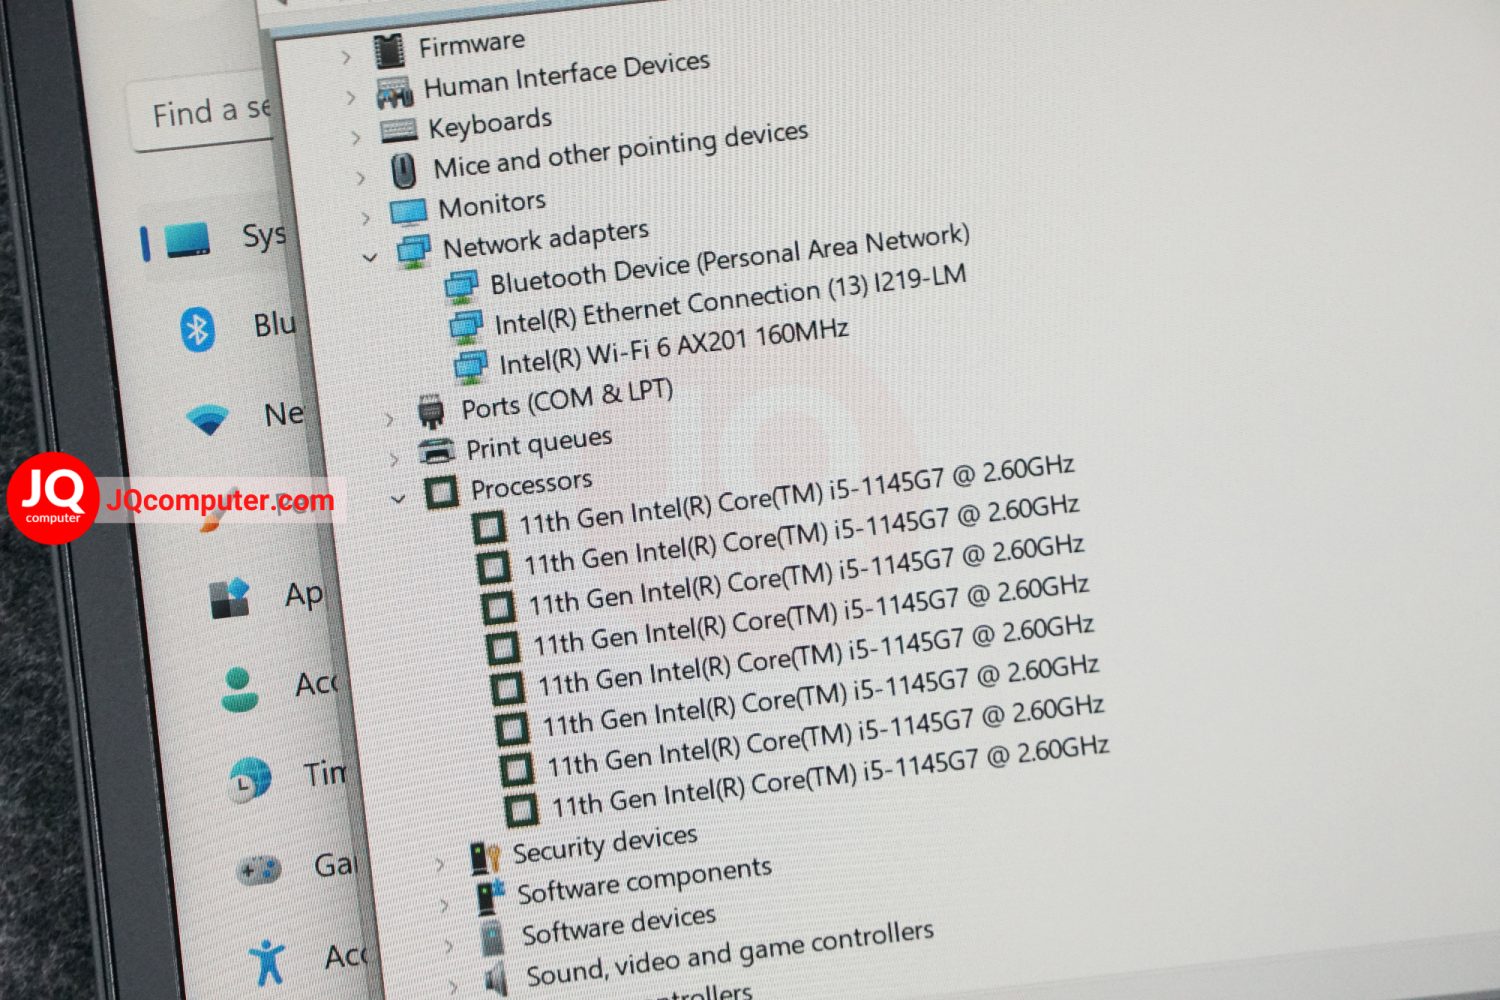Click the Sound, video and game controllers speaker icon
This screenshot has width=1500, height=1000.
[497, 977]
